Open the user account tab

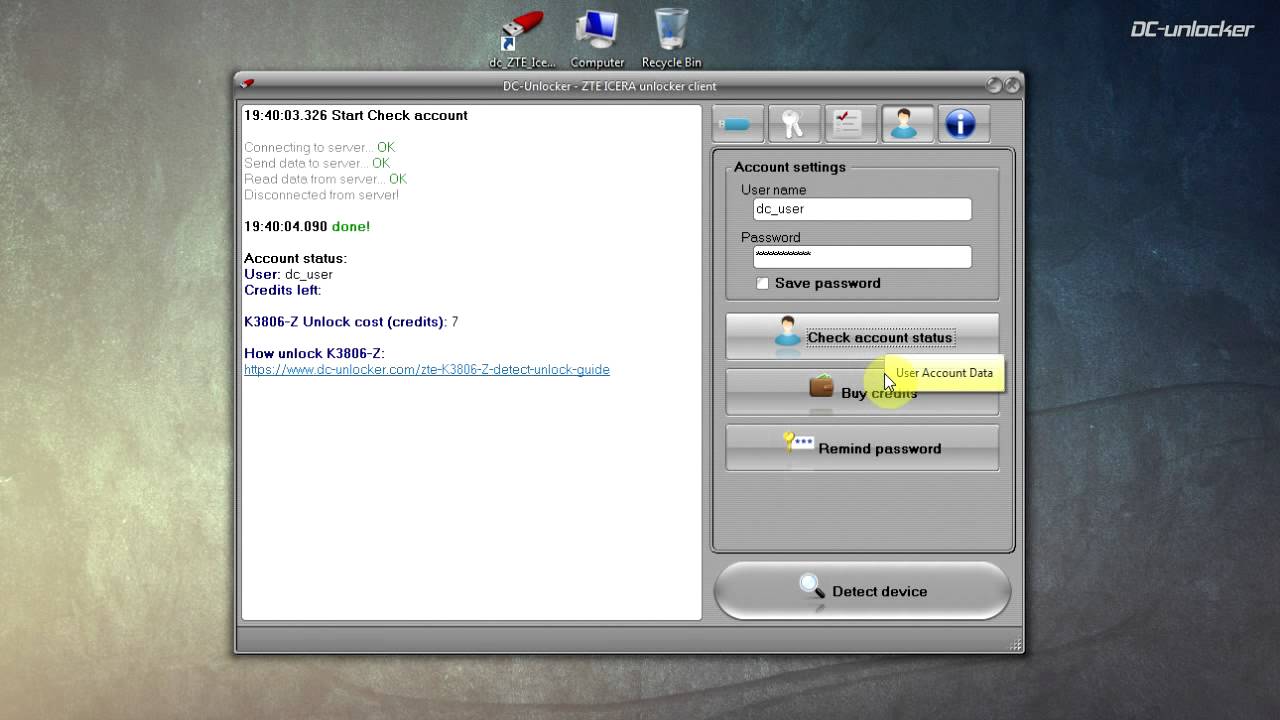906,124
